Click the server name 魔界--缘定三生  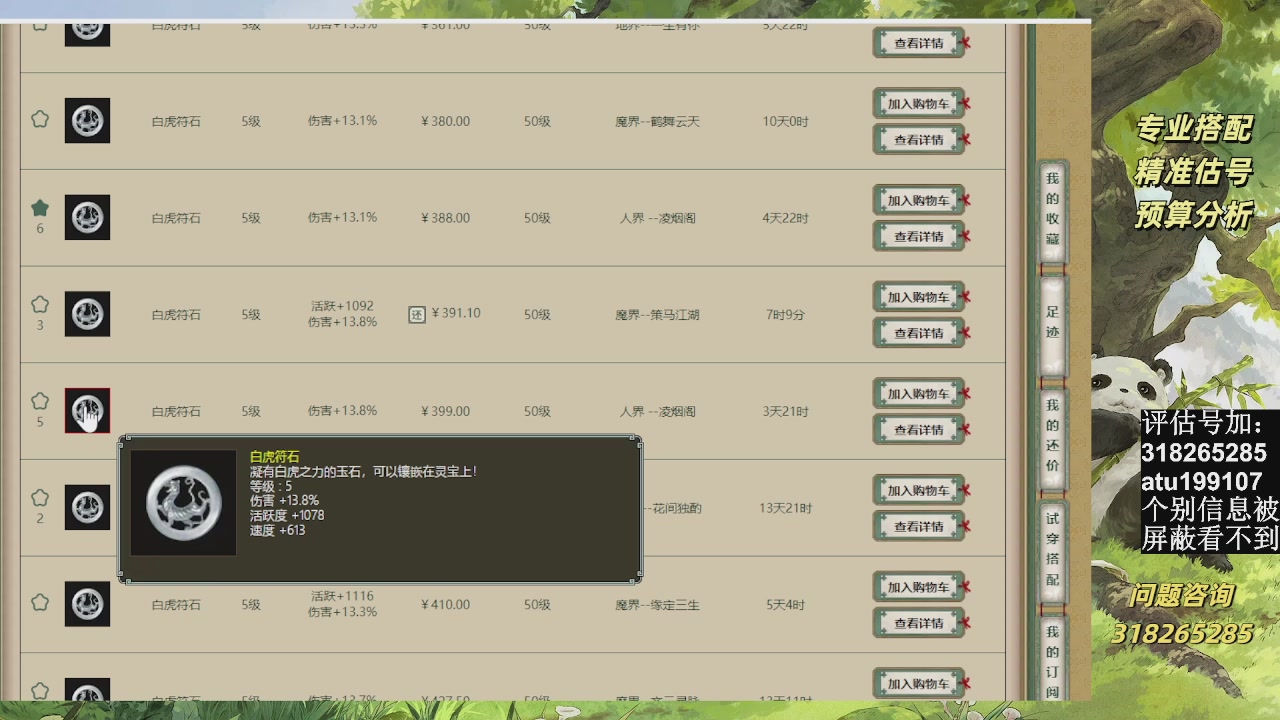pyautogui.click(x=657, y=605)
